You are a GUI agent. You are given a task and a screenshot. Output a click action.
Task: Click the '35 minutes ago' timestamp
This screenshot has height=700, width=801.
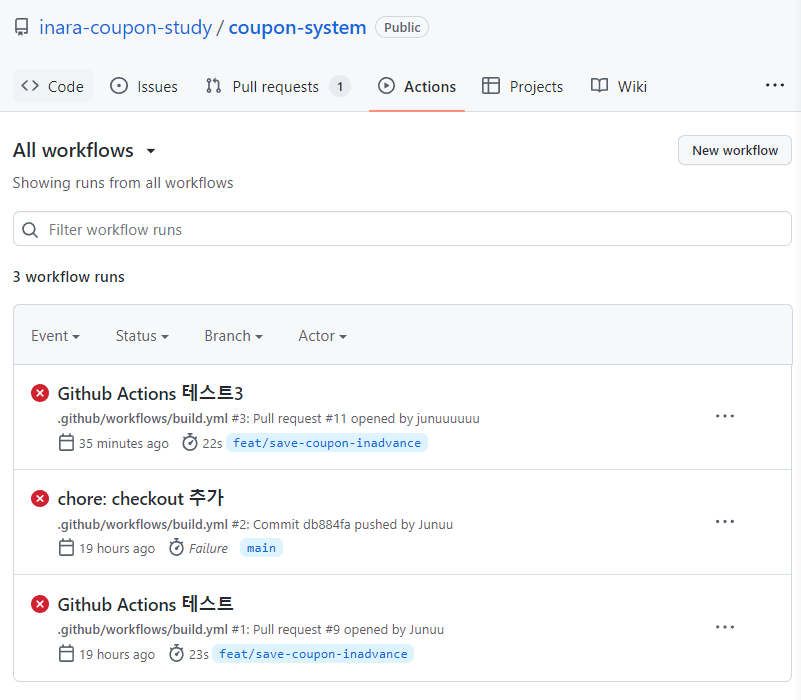pyautogui.click(x=124, y=444)
